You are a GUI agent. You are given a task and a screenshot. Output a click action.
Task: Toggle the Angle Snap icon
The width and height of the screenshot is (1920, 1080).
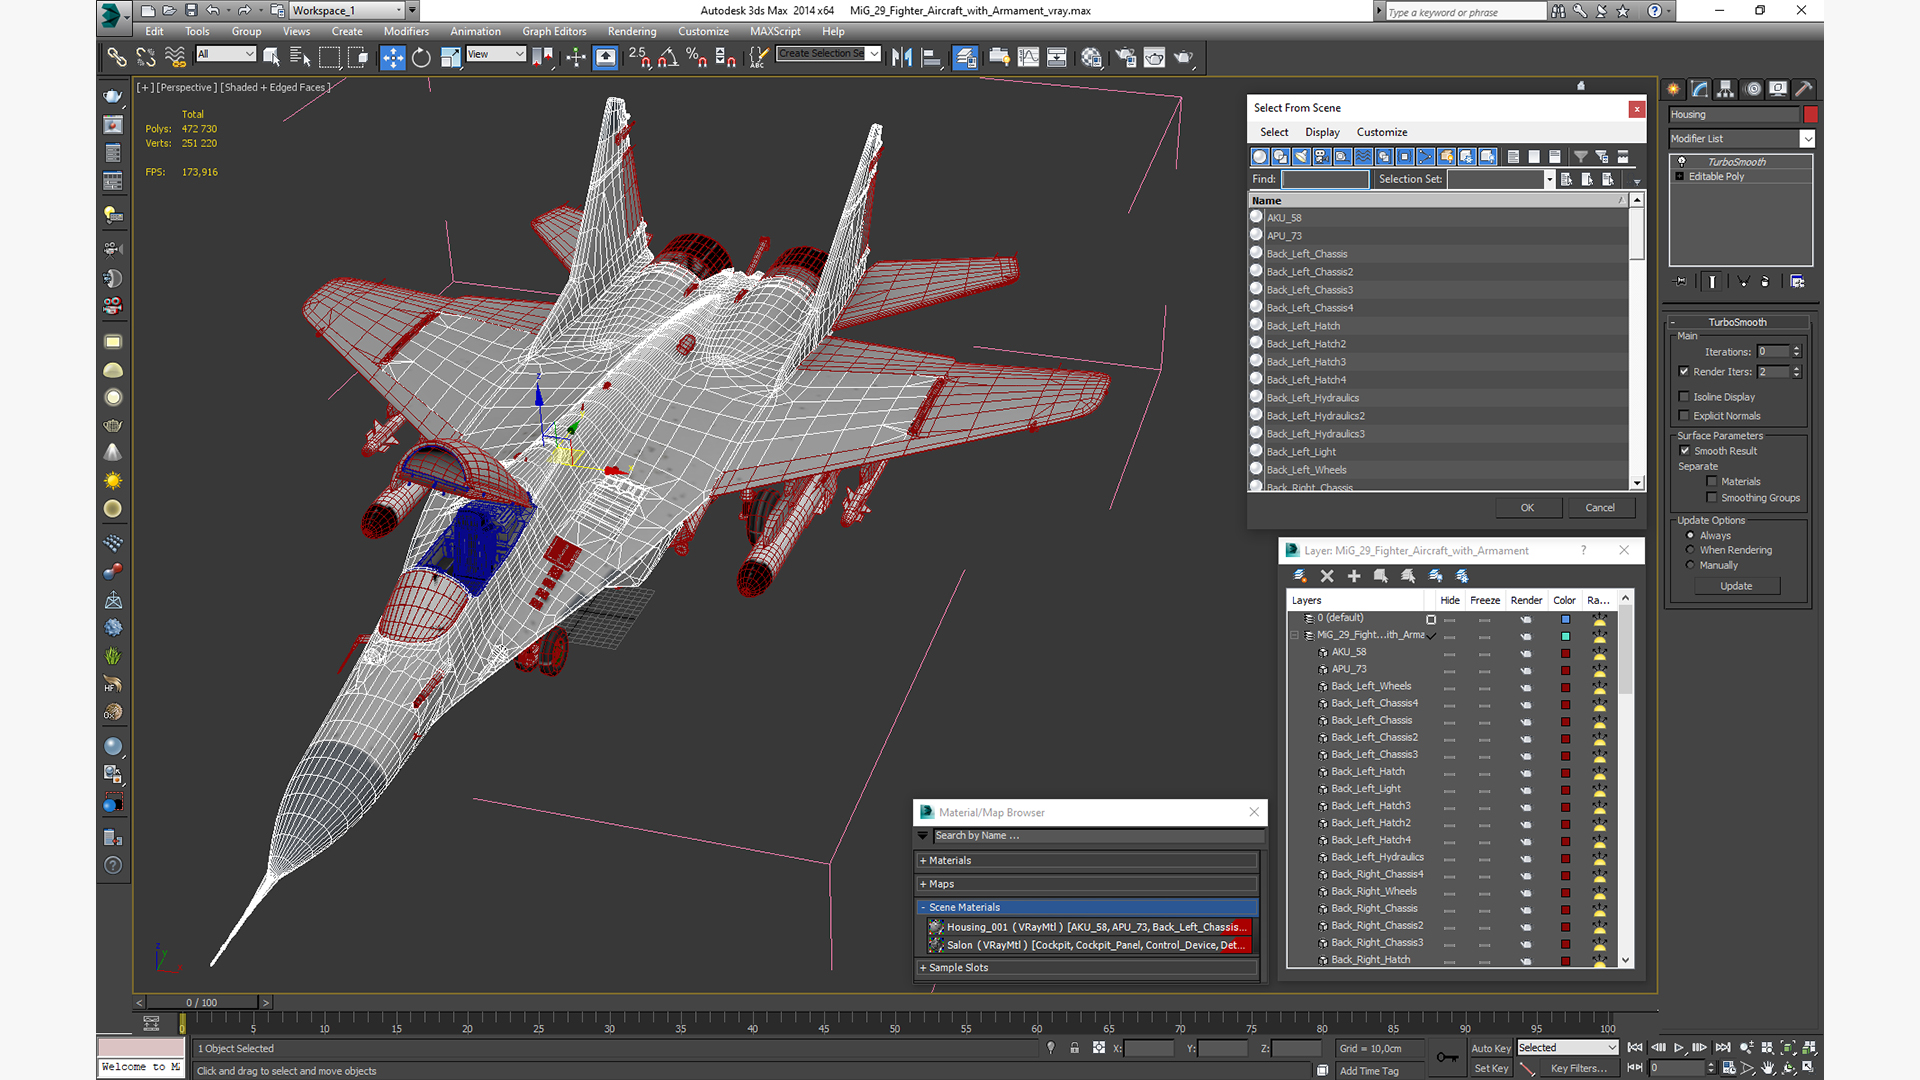(x=668, y=58)
